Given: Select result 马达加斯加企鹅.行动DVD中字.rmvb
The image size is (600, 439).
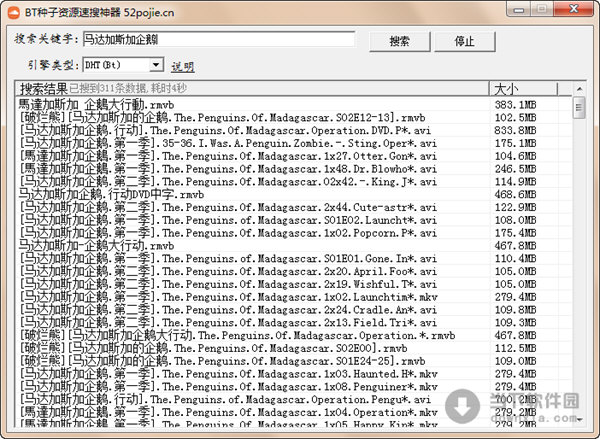Looking at the screenshot, I should pos(111,194).
